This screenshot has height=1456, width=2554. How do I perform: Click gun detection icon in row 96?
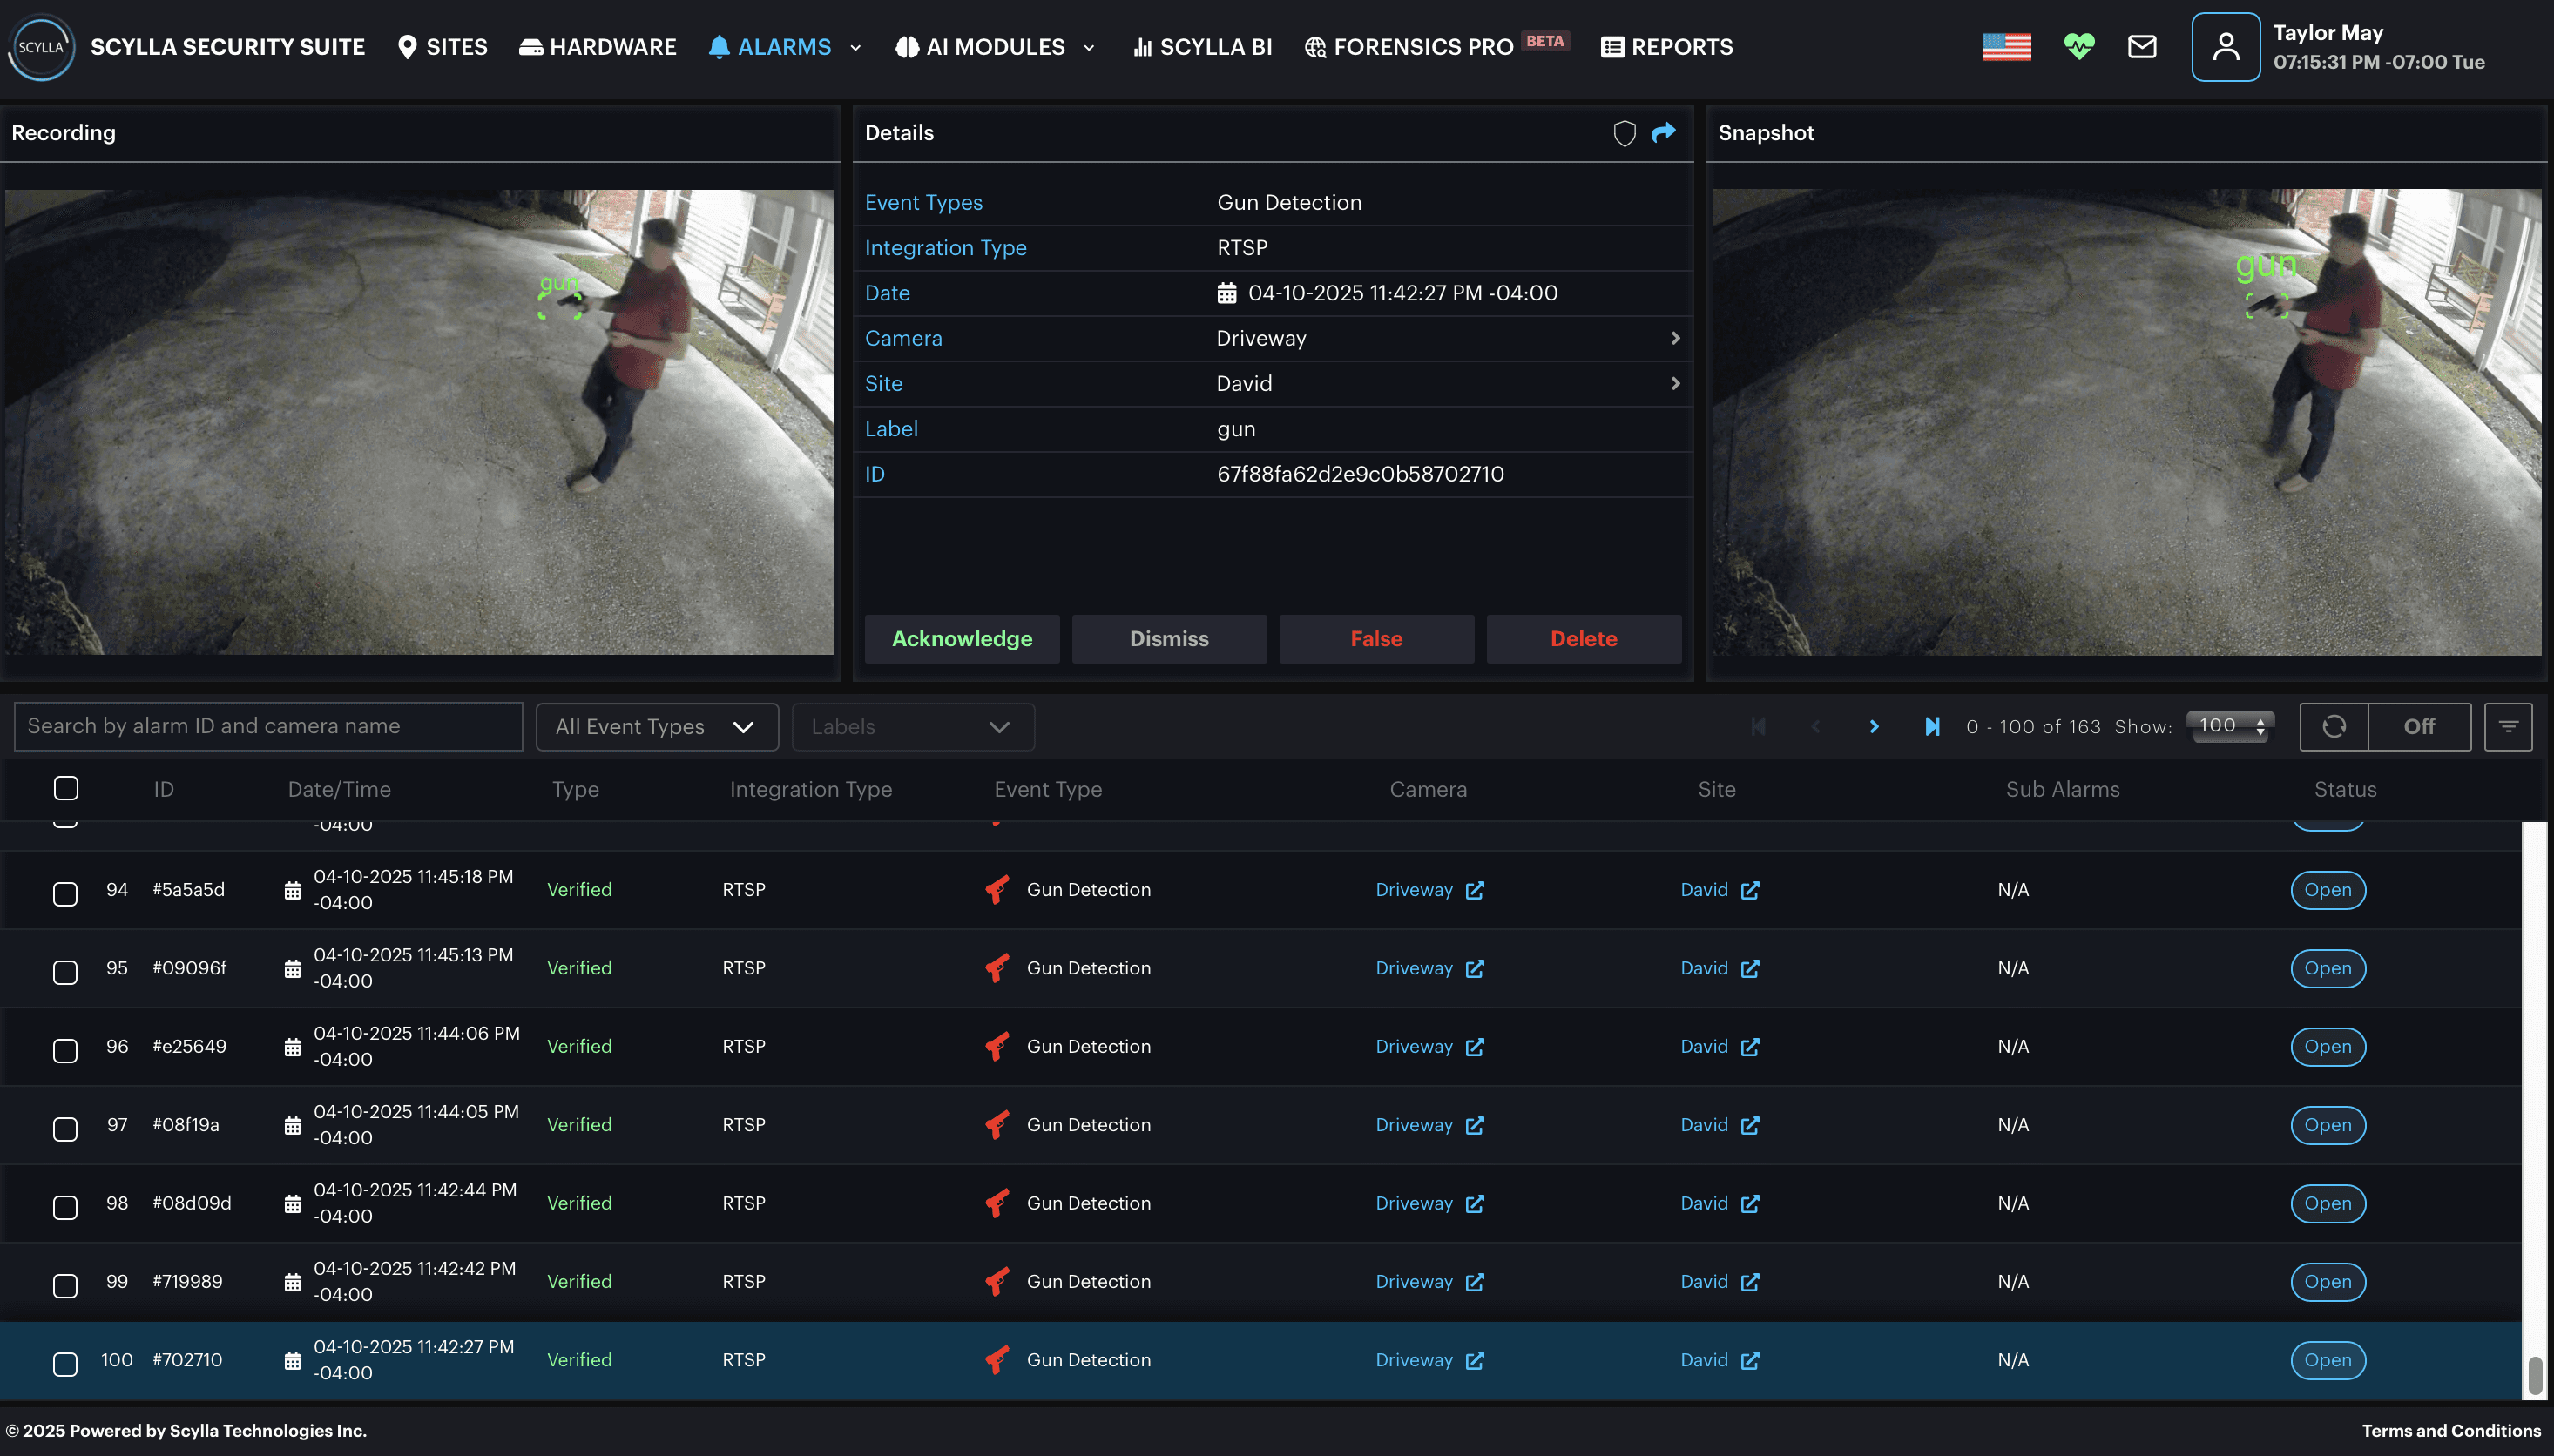(997, 1047)
